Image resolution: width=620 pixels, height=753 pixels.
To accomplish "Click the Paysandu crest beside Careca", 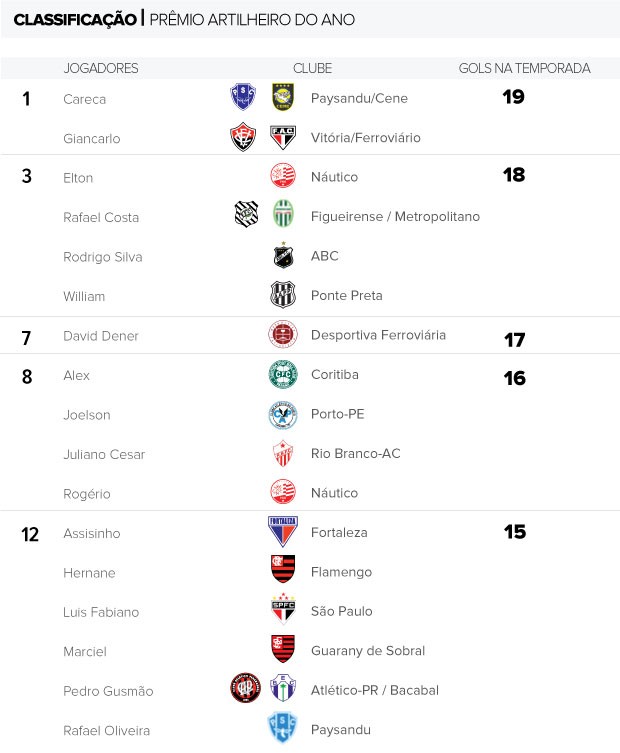I will pos(243,97).
